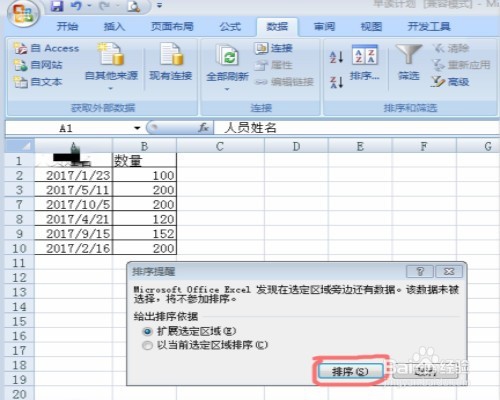
Task: Open the Office button menu
Action: [x=22, y=14]
